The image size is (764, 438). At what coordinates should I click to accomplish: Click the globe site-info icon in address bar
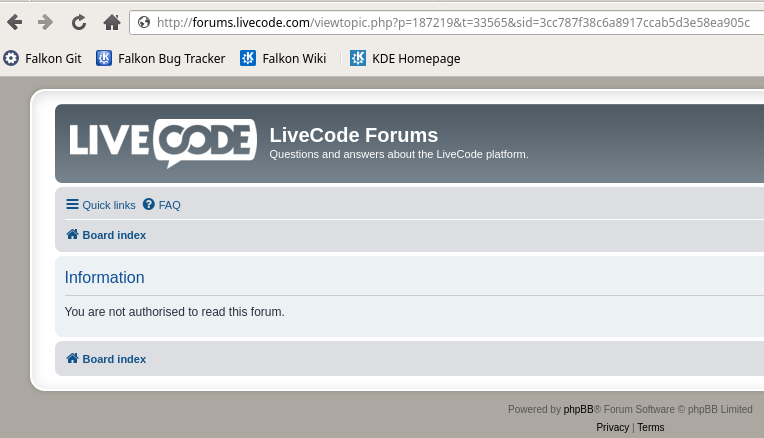pos(144,22)
